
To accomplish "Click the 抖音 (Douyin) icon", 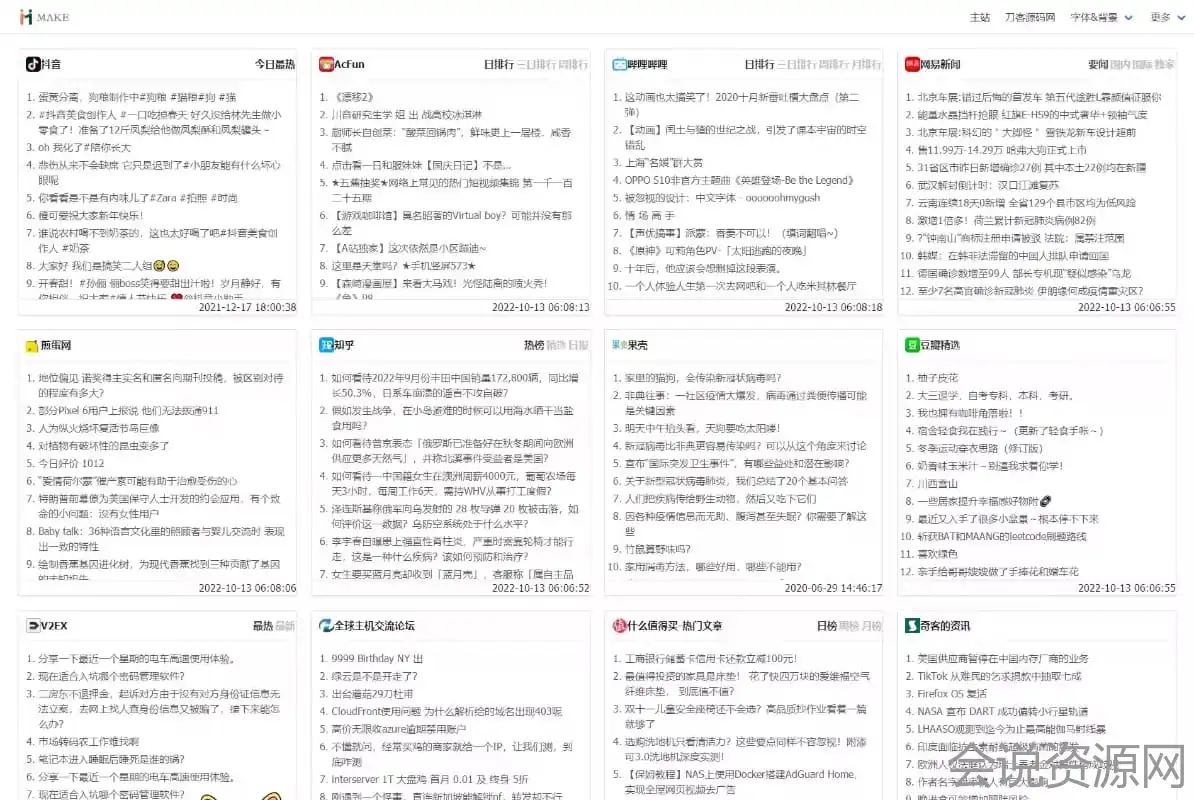I will tap(33, 65).
